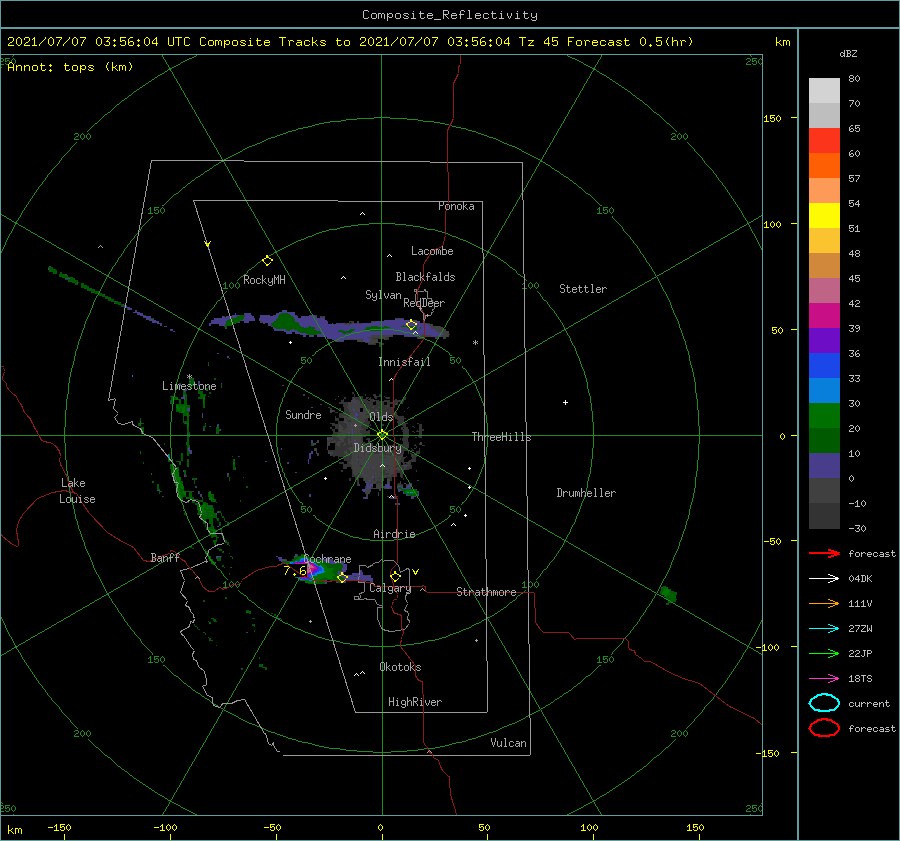900x841 pixels.
Task: Click the Airdrie city label
Action: [394, 534]
